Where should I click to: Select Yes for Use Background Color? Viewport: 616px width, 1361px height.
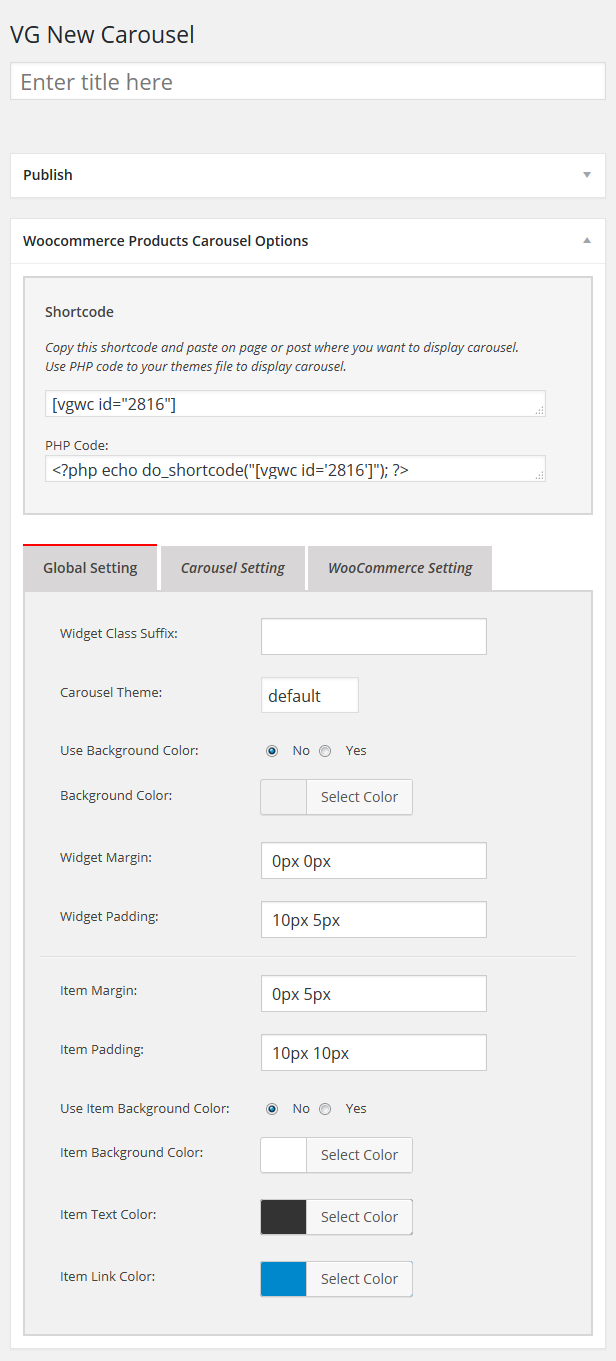point(325,751)
